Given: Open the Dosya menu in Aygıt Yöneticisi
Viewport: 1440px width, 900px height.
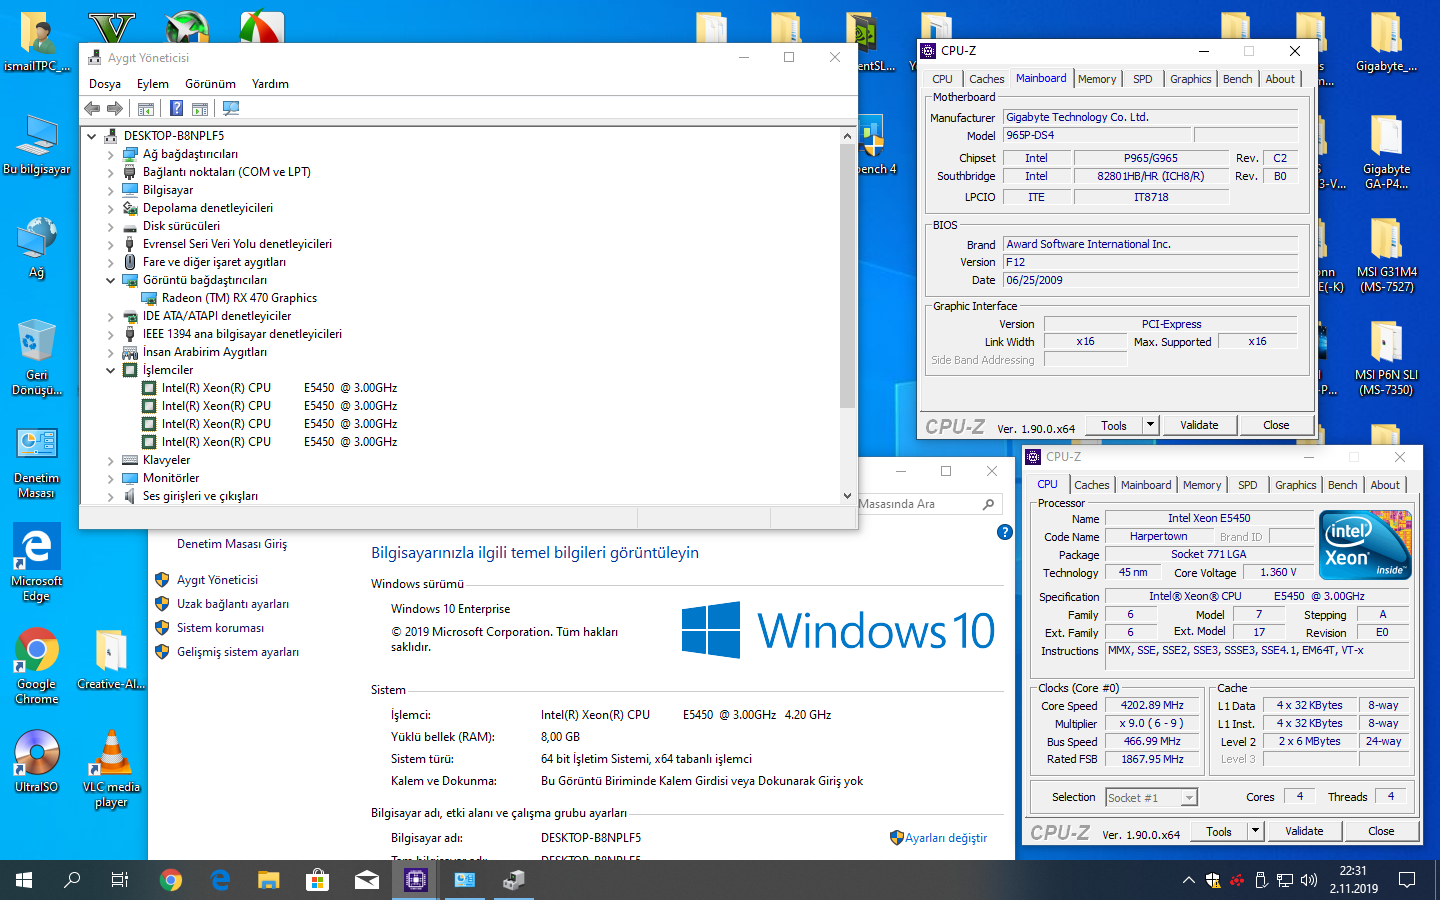Looking at the screenshot, I should [105, 84].
